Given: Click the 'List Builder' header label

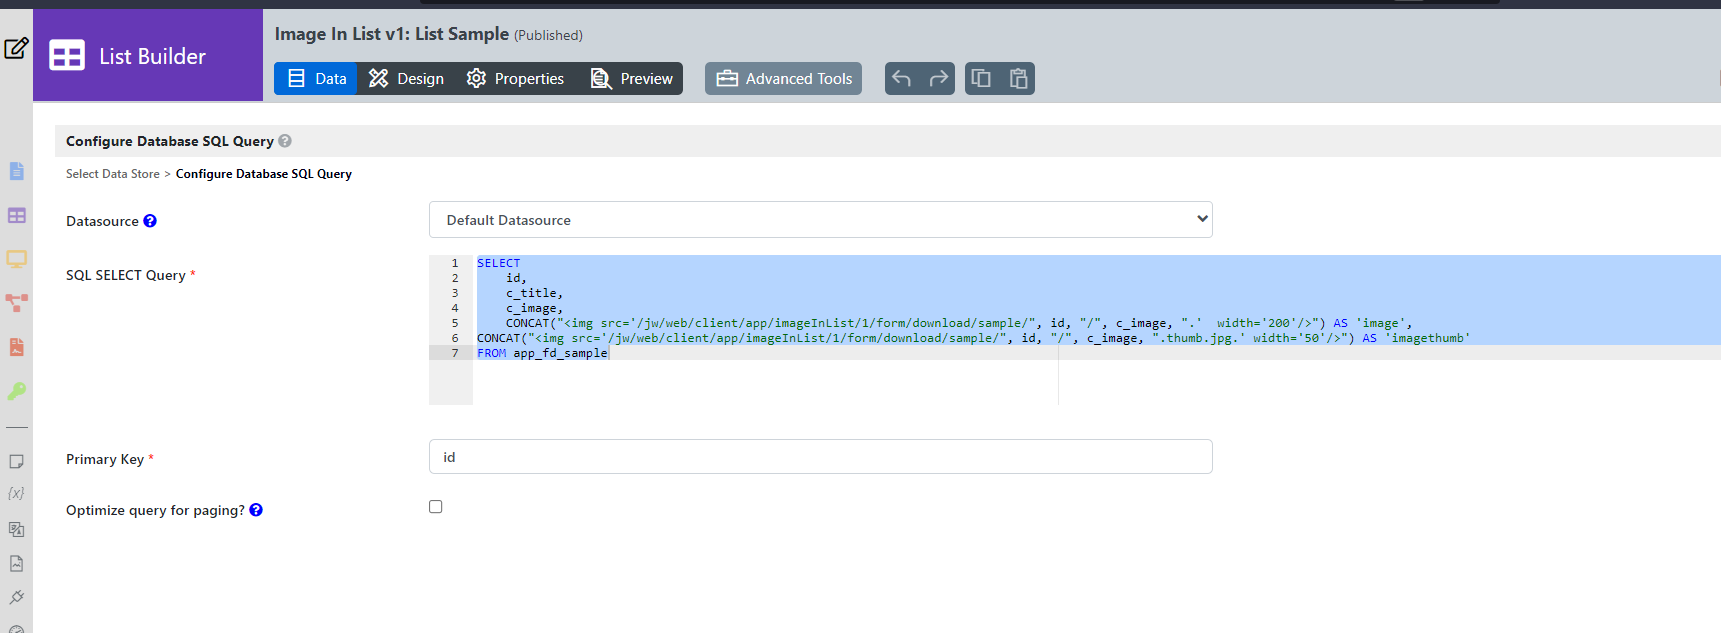Looking at the screenshot, I should click(x=152, y=56).
